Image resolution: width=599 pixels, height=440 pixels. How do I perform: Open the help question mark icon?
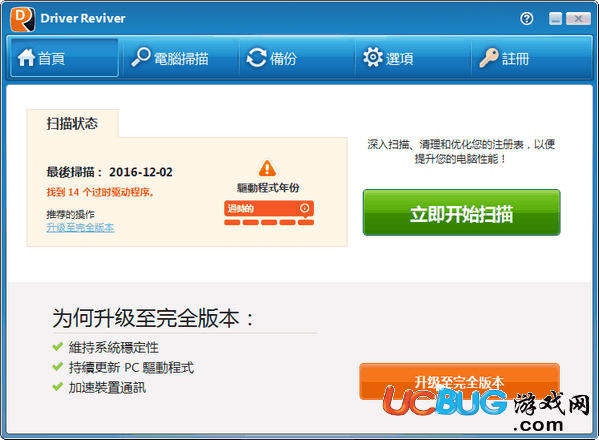point(526,18)
